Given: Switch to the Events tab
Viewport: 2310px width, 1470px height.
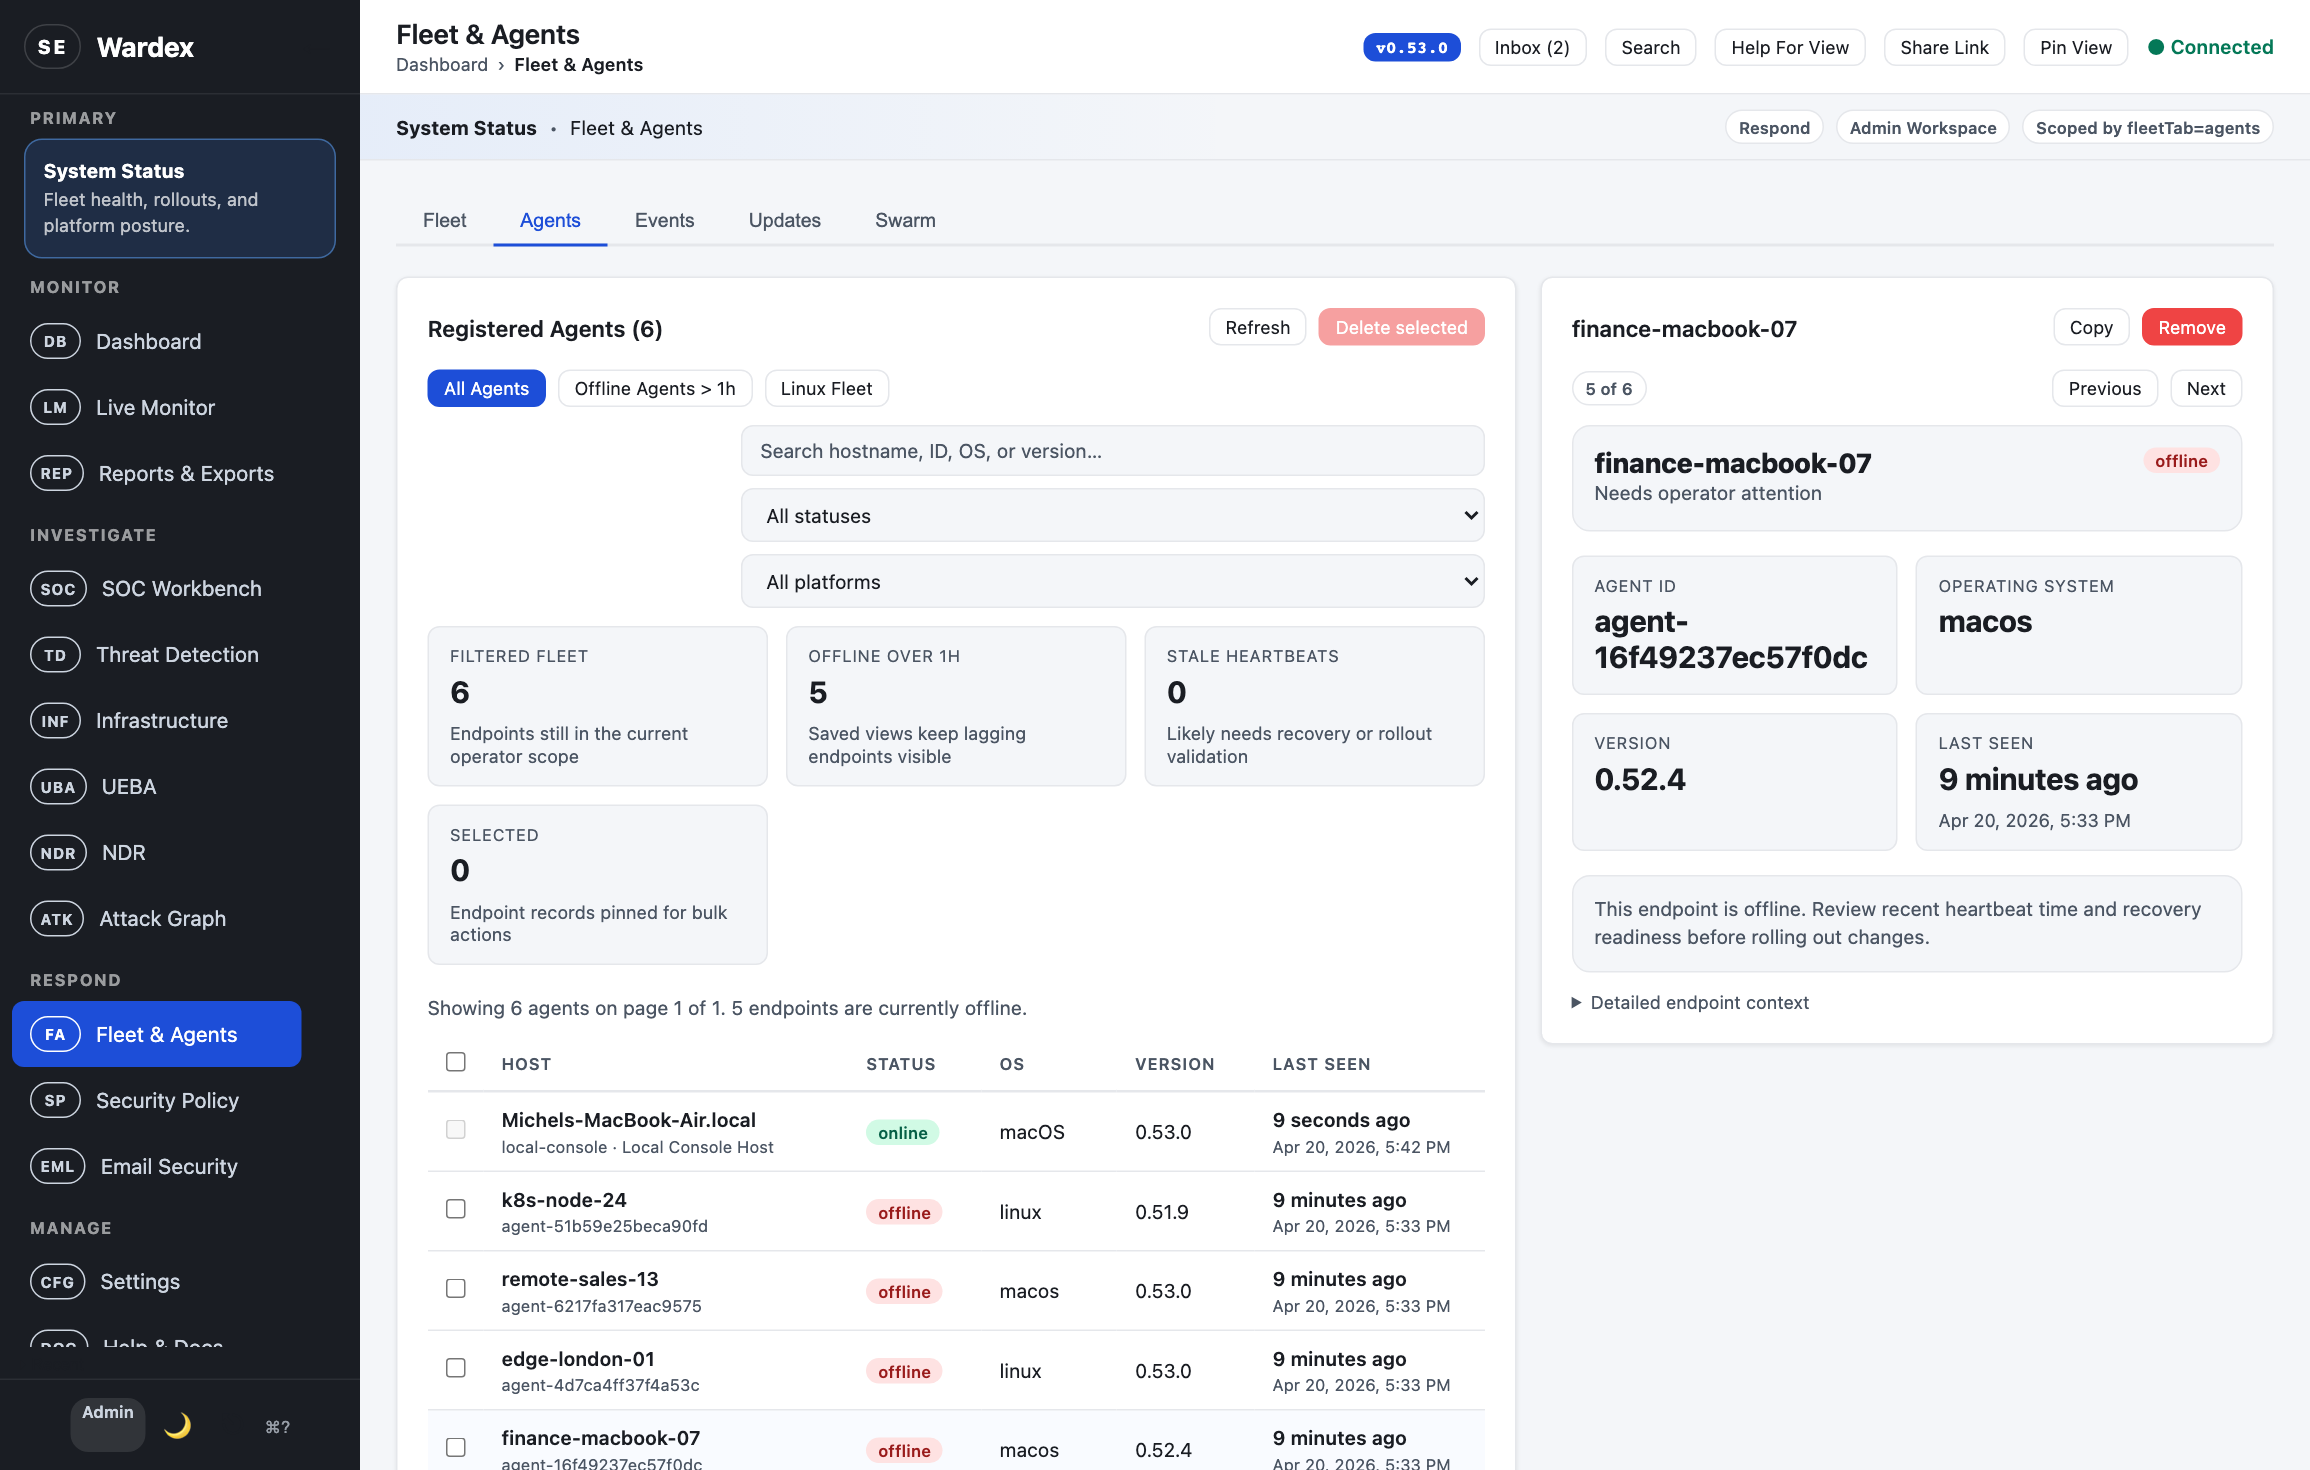Looking at the screenshot, I should [664, 220].
